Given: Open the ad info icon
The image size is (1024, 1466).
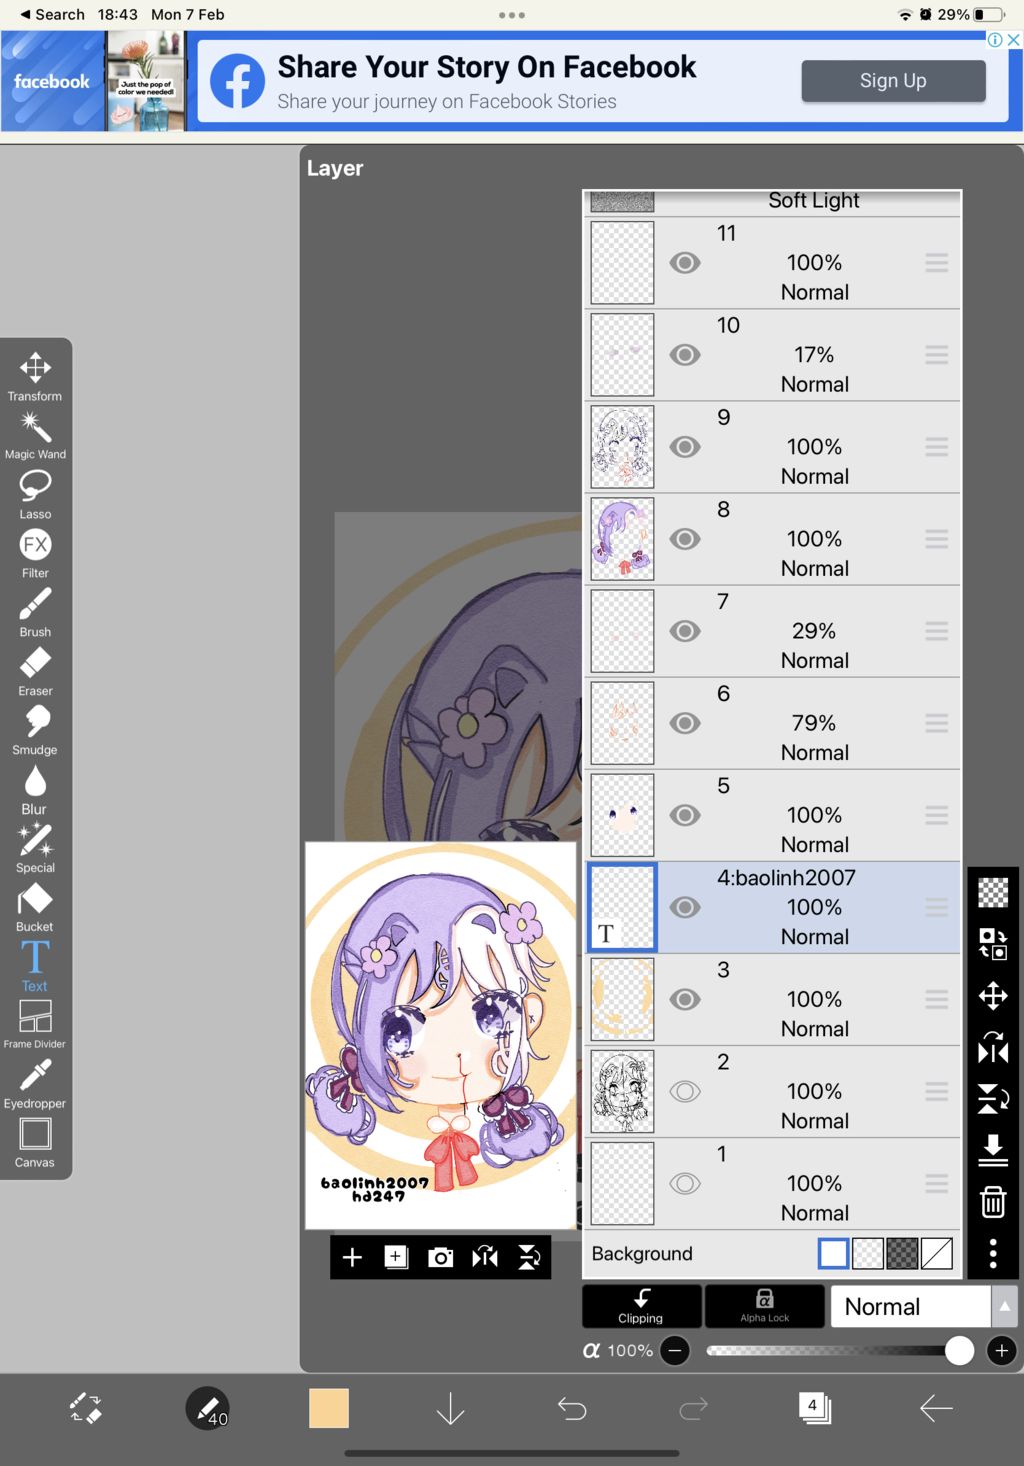Looking at the screenshot, I should pos(995,40).
